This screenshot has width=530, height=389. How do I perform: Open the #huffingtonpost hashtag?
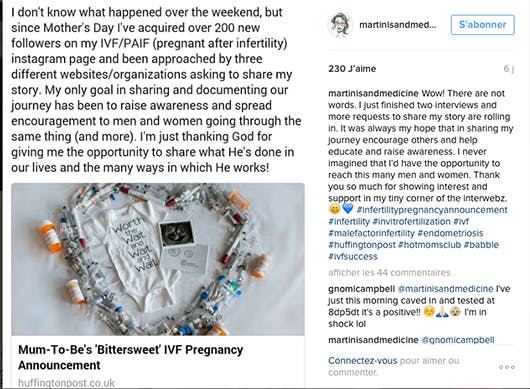click(362, 245)
